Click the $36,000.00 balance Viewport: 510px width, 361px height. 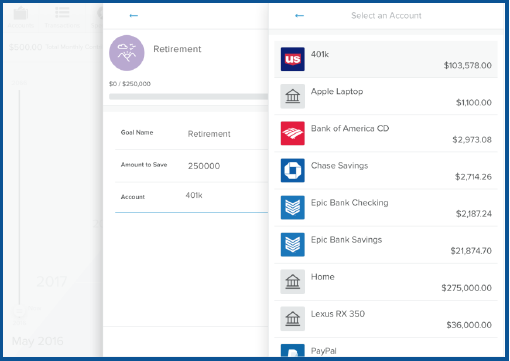point(469,325)
